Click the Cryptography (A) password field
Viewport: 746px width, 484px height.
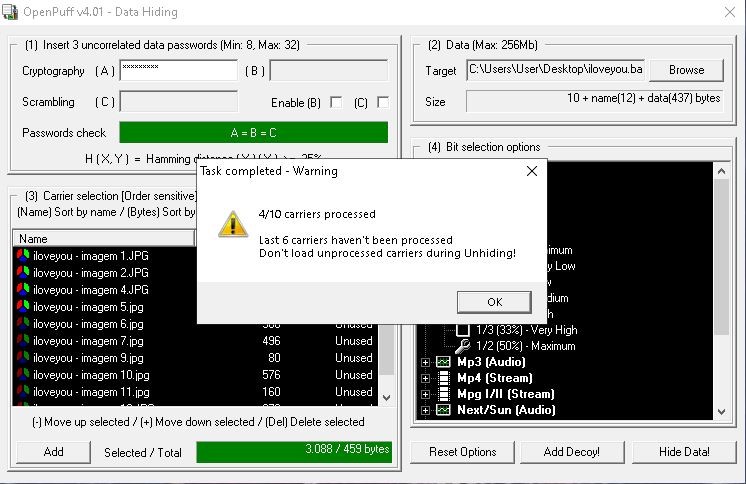coord(178,71)
